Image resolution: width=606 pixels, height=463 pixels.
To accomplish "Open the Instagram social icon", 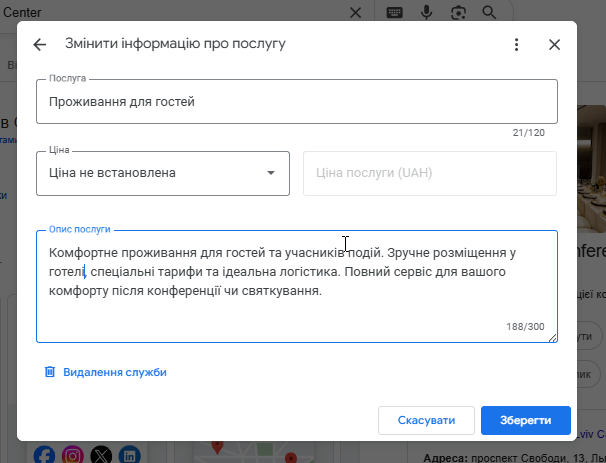I will tap(73, 455).
